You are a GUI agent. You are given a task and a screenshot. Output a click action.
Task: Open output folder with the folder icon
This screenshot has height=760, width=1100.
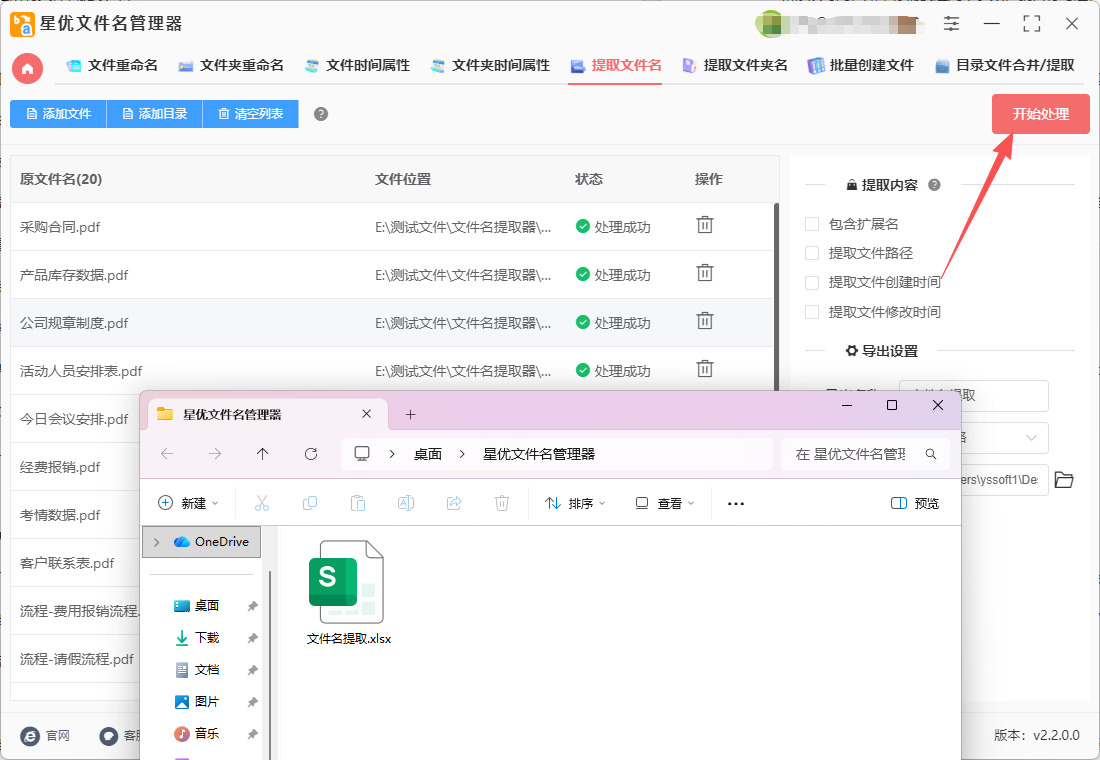[1064, 481]
